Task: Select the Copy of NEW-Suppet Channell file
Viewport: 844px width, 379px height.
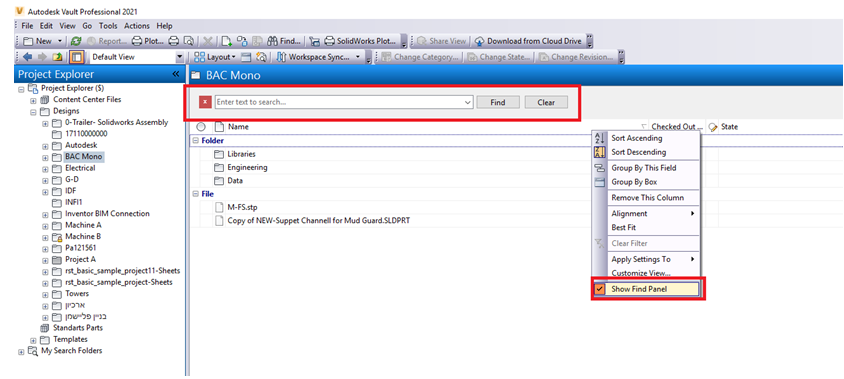Action: coord(319,221)
